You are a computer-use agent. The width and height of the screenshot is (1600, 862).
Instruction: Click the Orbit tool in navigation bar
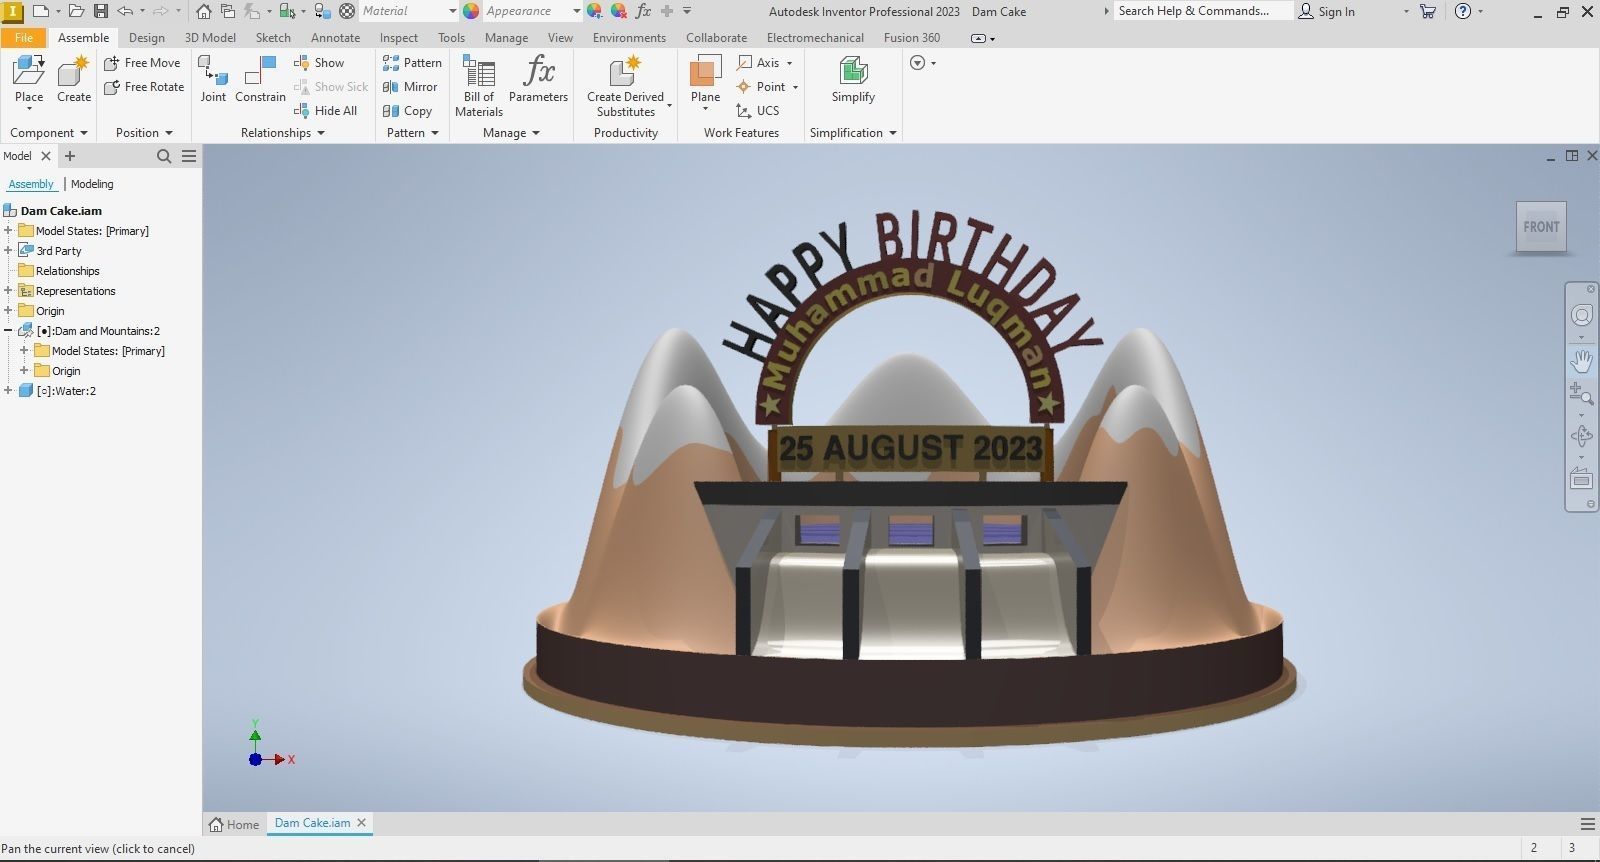(x=1581, y=436)
